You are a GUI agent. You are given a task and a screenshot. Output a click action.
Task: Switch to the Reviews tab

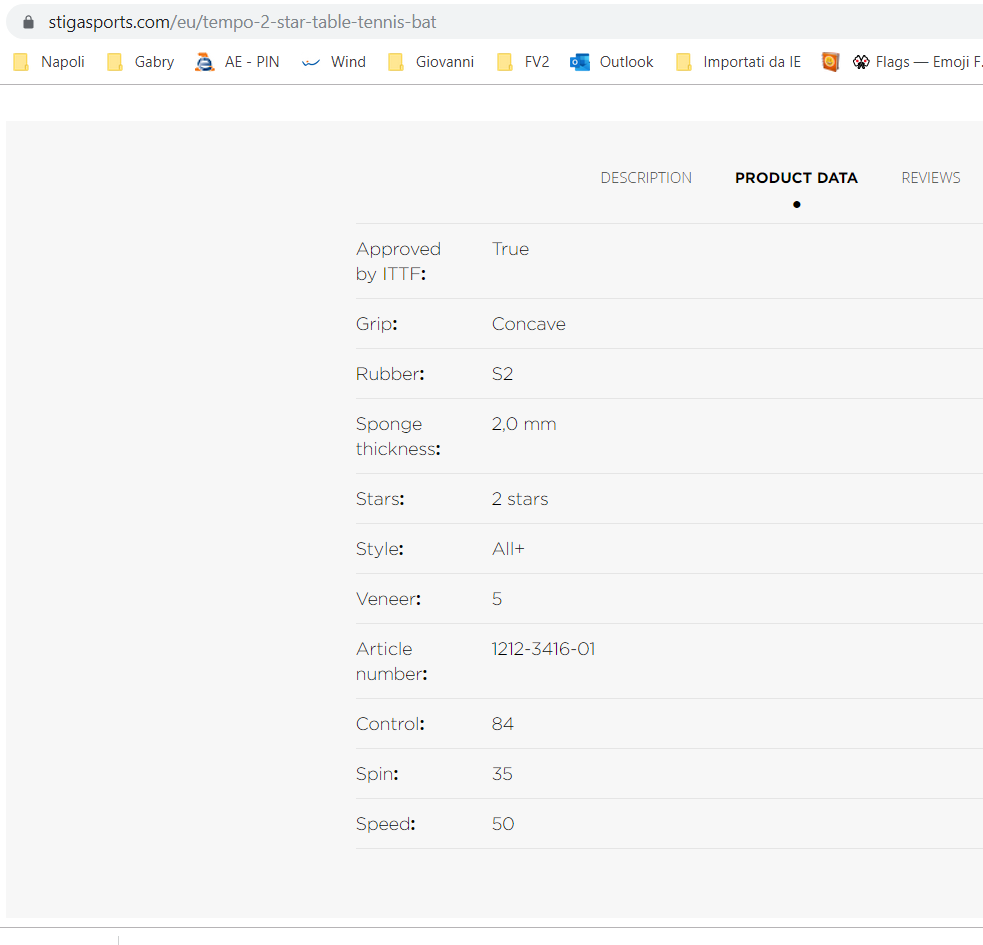pos(930,178)
